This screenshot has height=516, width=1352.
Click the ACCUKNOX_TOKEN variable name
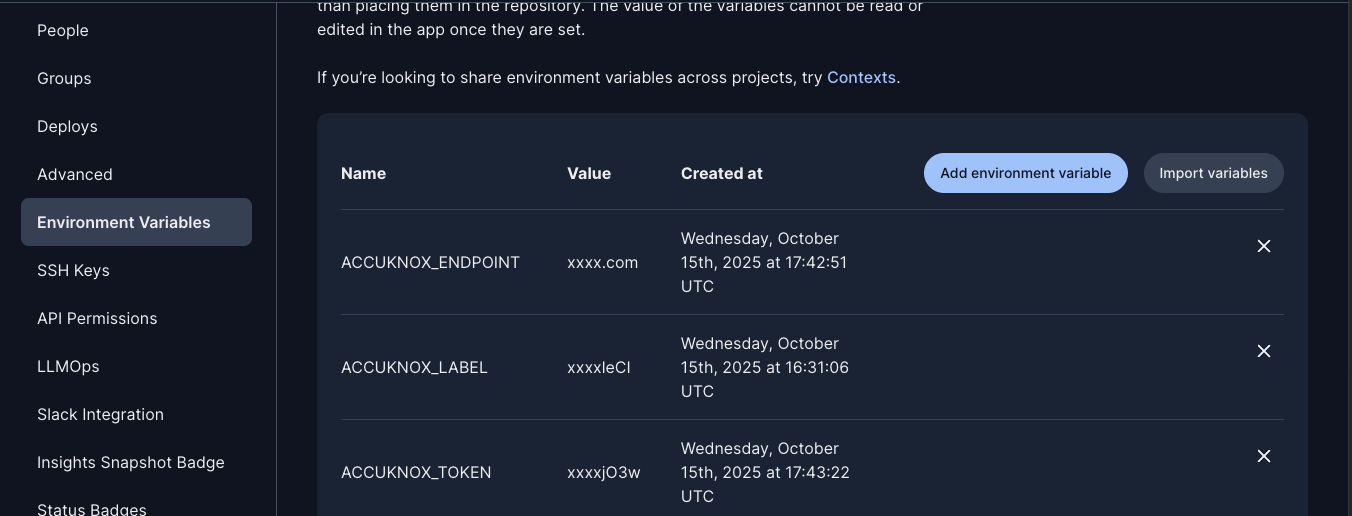point(416,472)
